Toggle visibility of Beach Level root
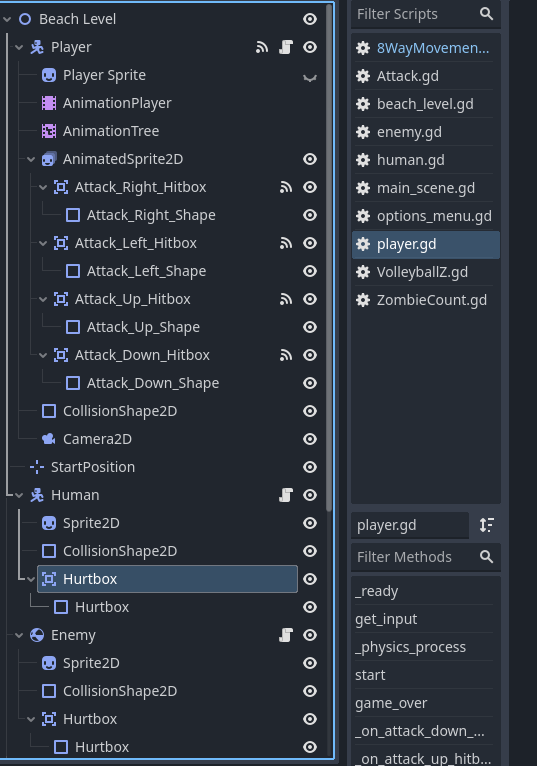The height and width of the screenshot is (766, 537). click(x=310, y=19)
